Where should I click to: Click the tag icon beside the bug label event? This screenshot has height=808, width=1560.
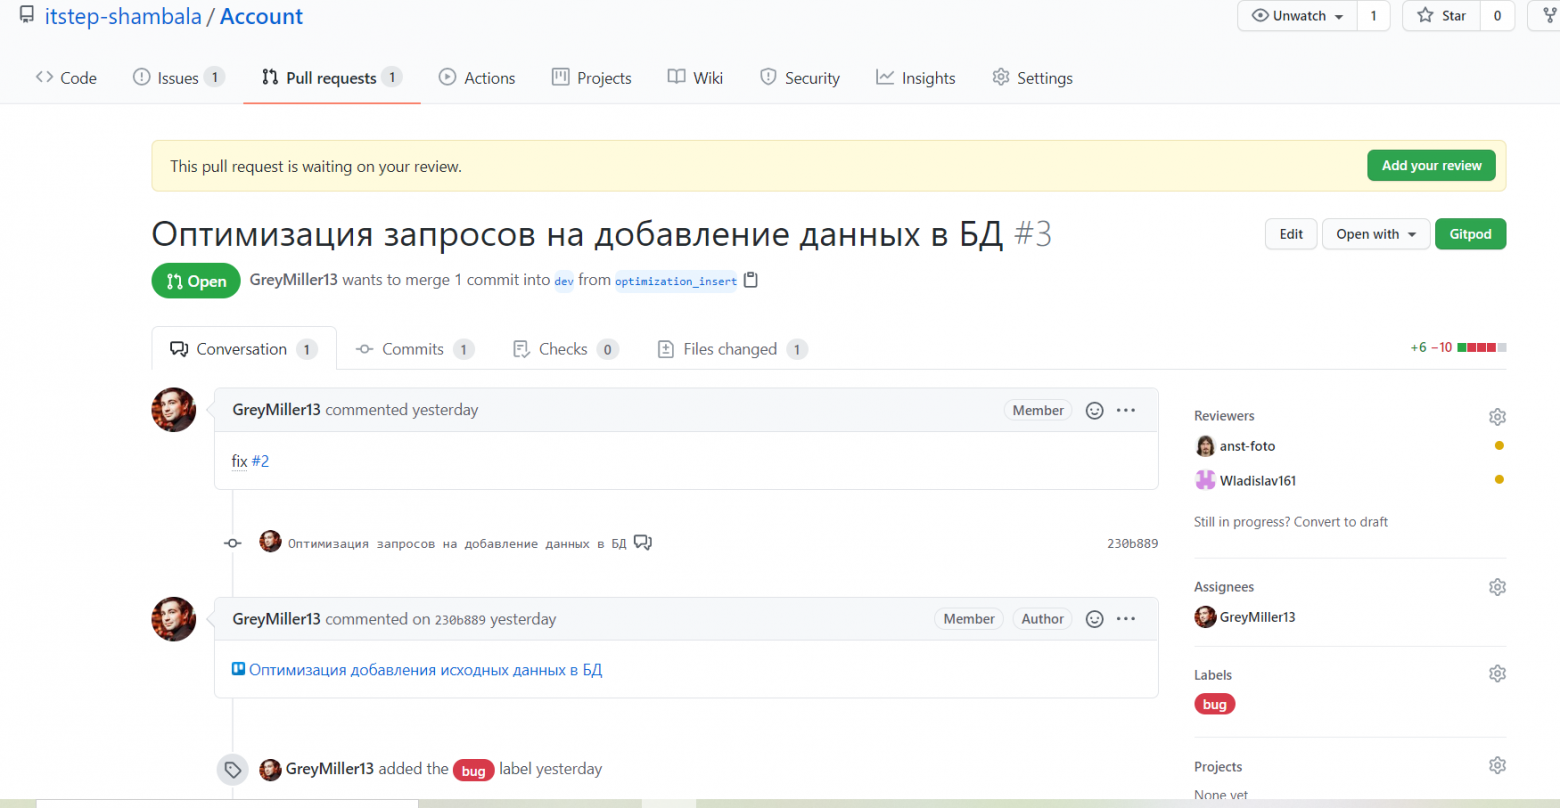pyautogui.click(x=232, y=770)
